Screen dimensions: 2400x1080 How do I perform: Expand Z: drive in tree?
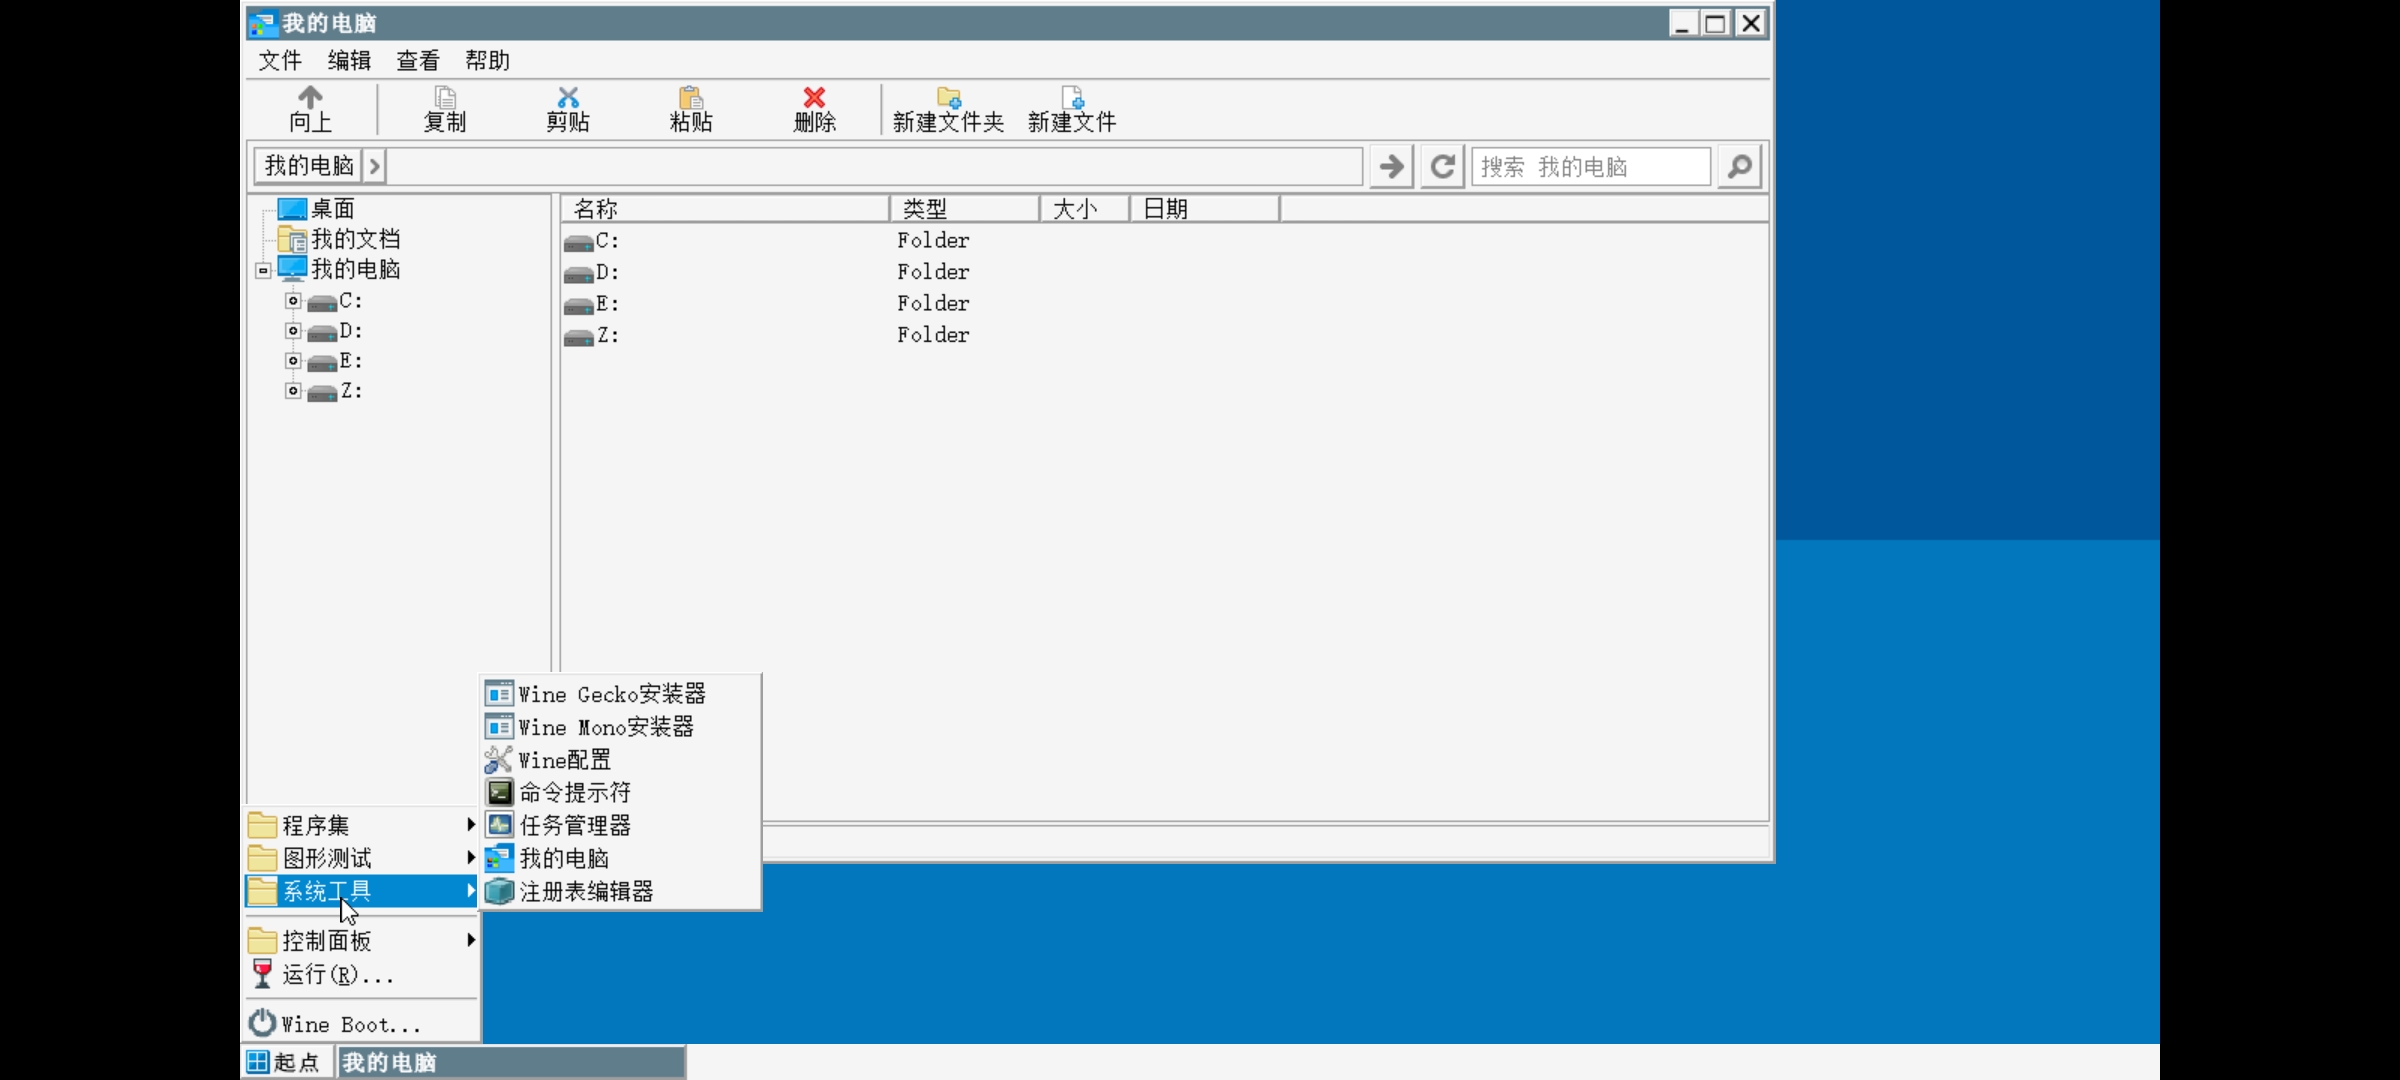[x=293, y=391]
